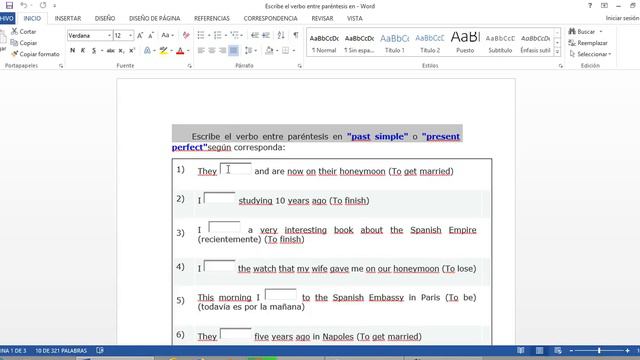Cut selection with the Cortar scissors button
The image size is (640, 360).
point(24,31)
